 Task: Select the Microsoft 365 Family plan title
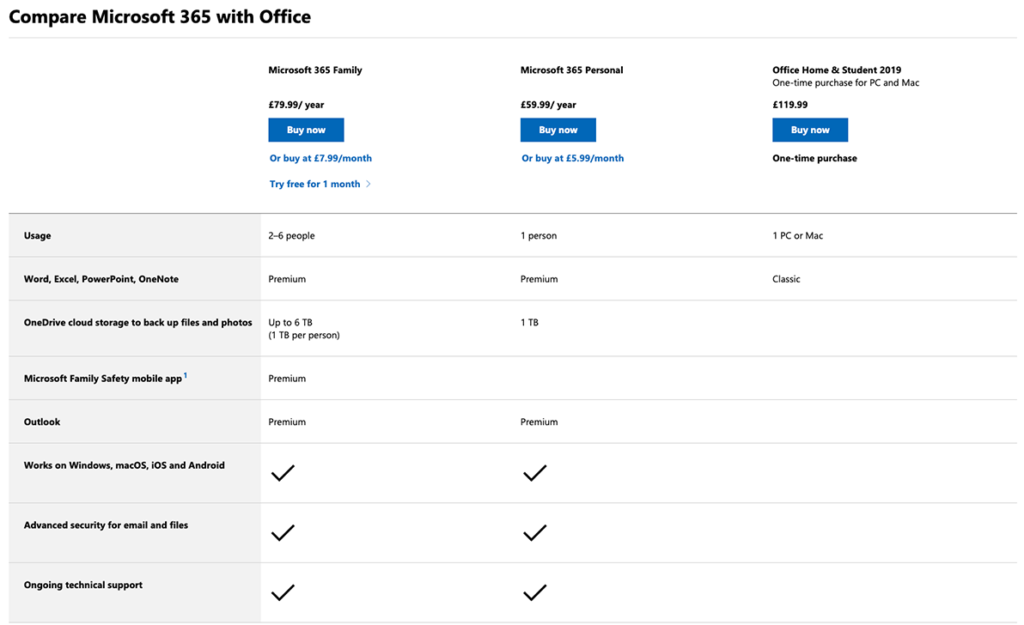click(x=315, y=71)
